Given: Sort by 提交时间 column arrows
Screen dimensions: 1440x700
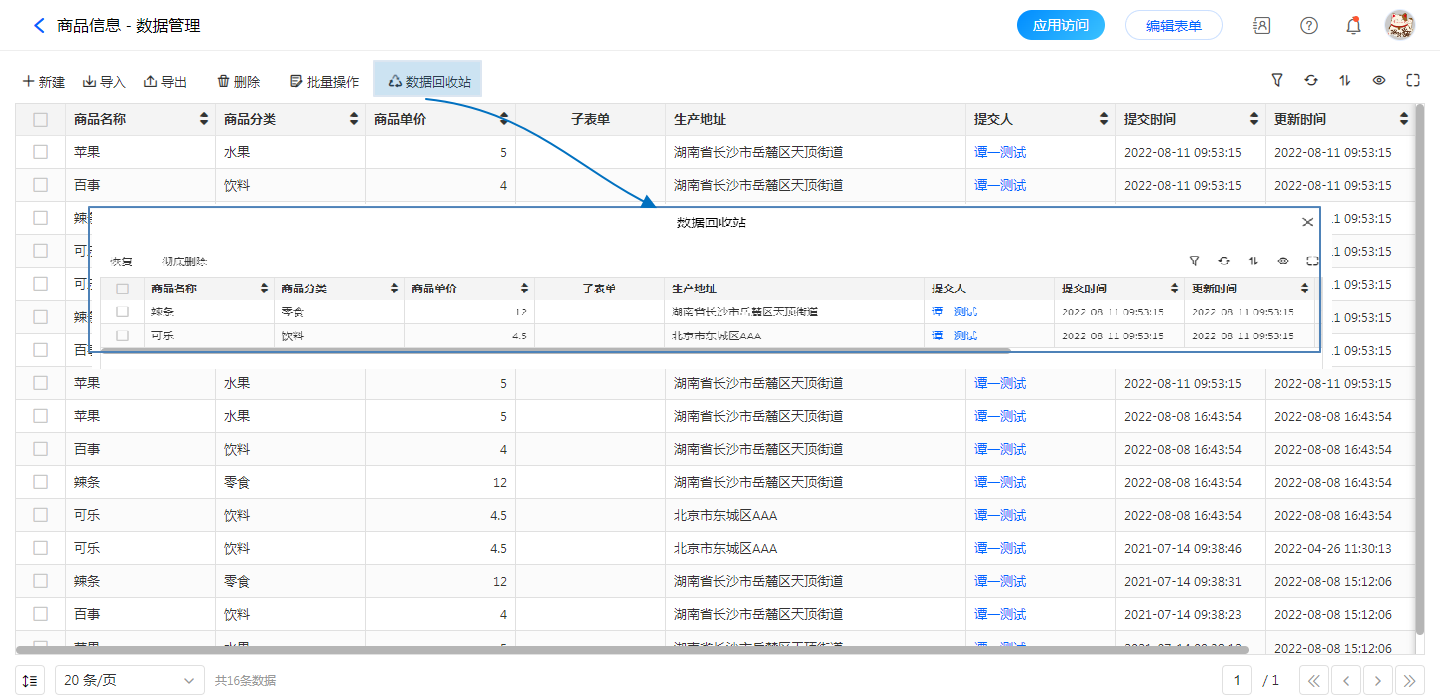Looking at the screenshot, I should coord(1254,120).
